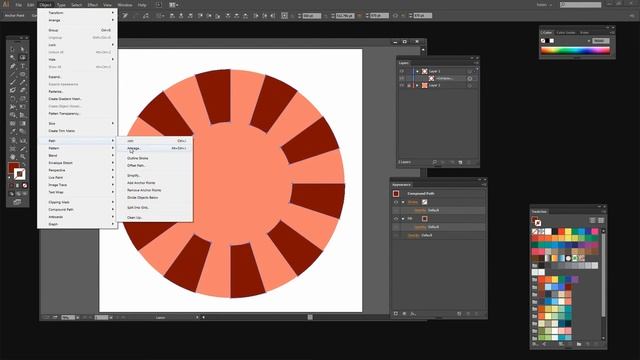The height and width of the screenshot is (360, 640).
Task: Click the search field in the menu bar
Action: [x=581, y=5]
